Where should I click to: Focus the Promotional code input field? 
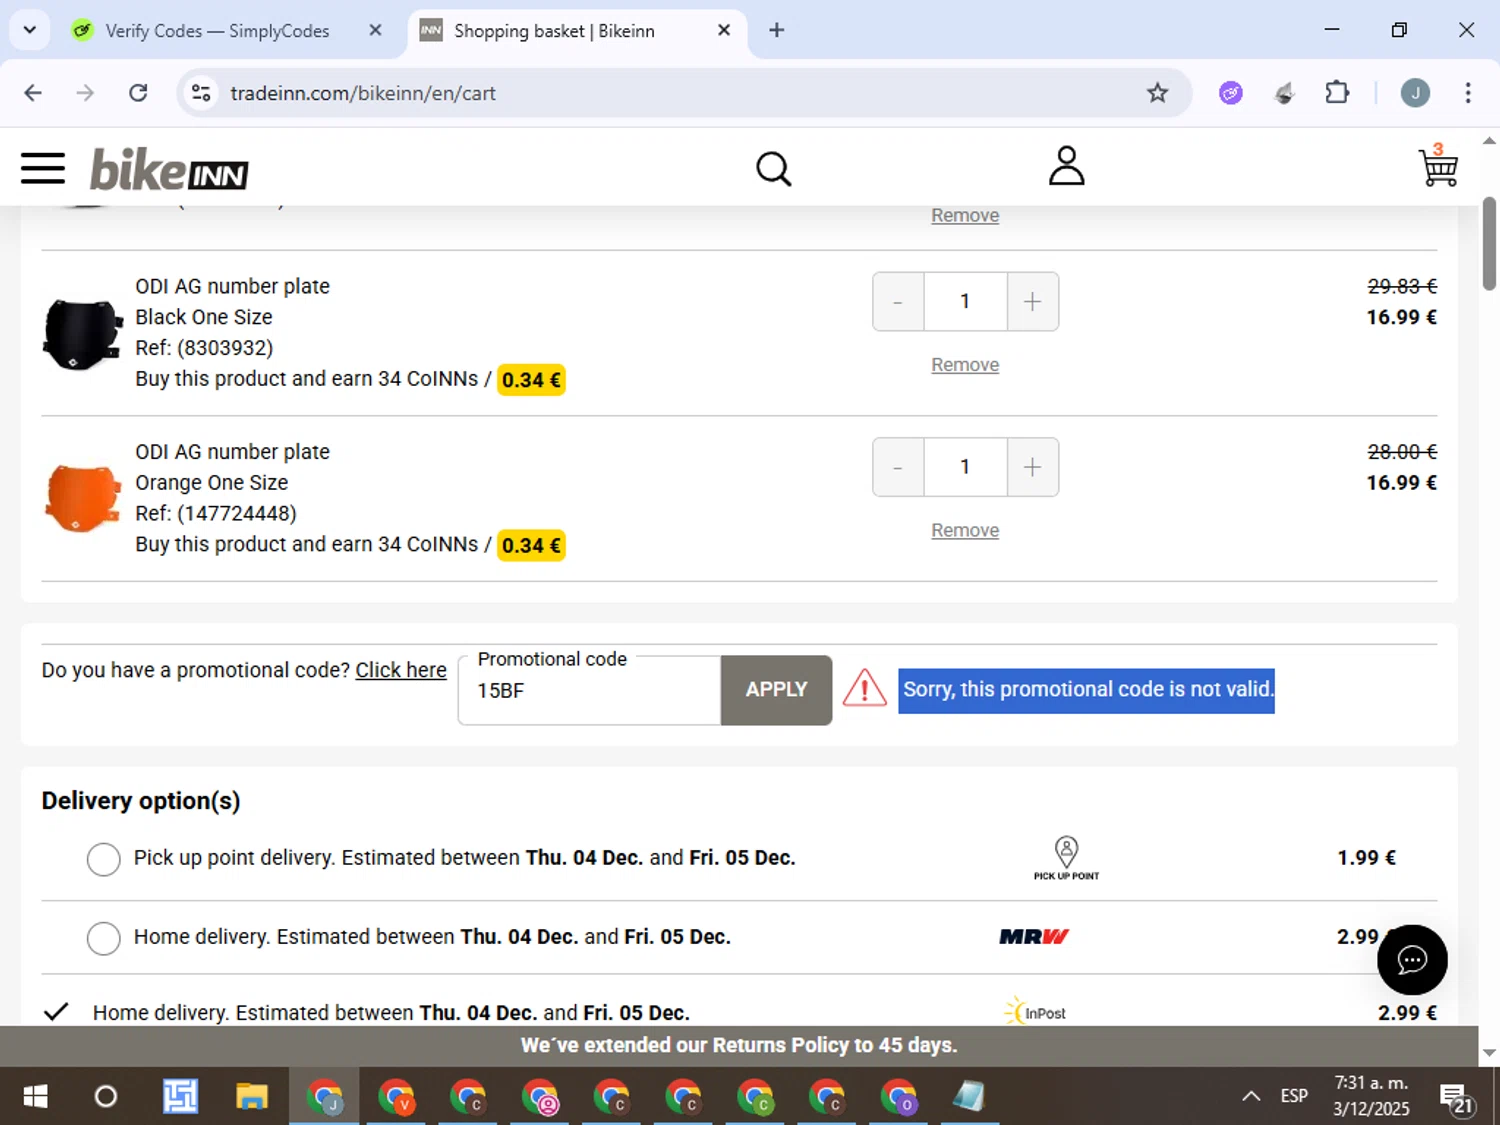pyautogui.click(x=590, y=690)
